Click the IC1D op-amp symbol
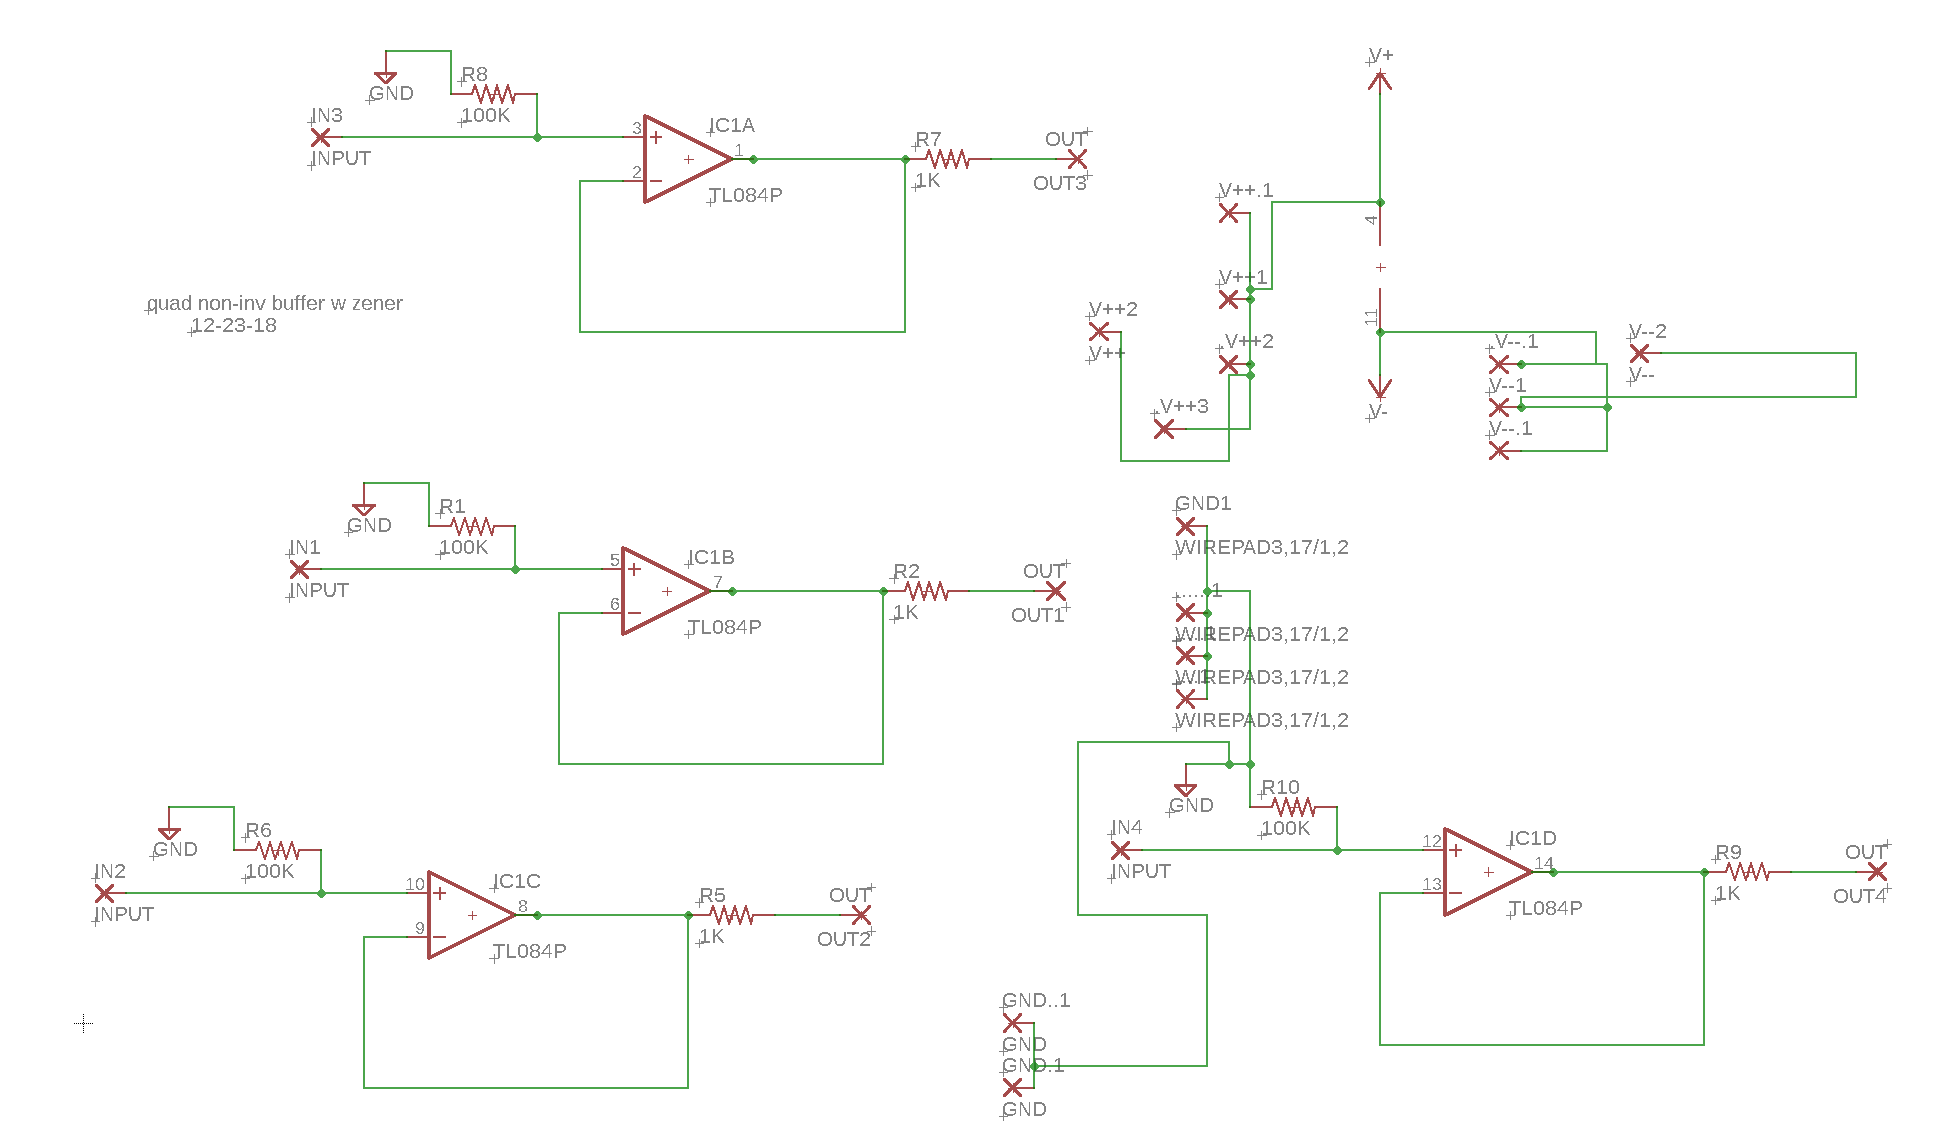Image resolution: width=1949 pixels, height=1142 pixels. coord(1485,872)
